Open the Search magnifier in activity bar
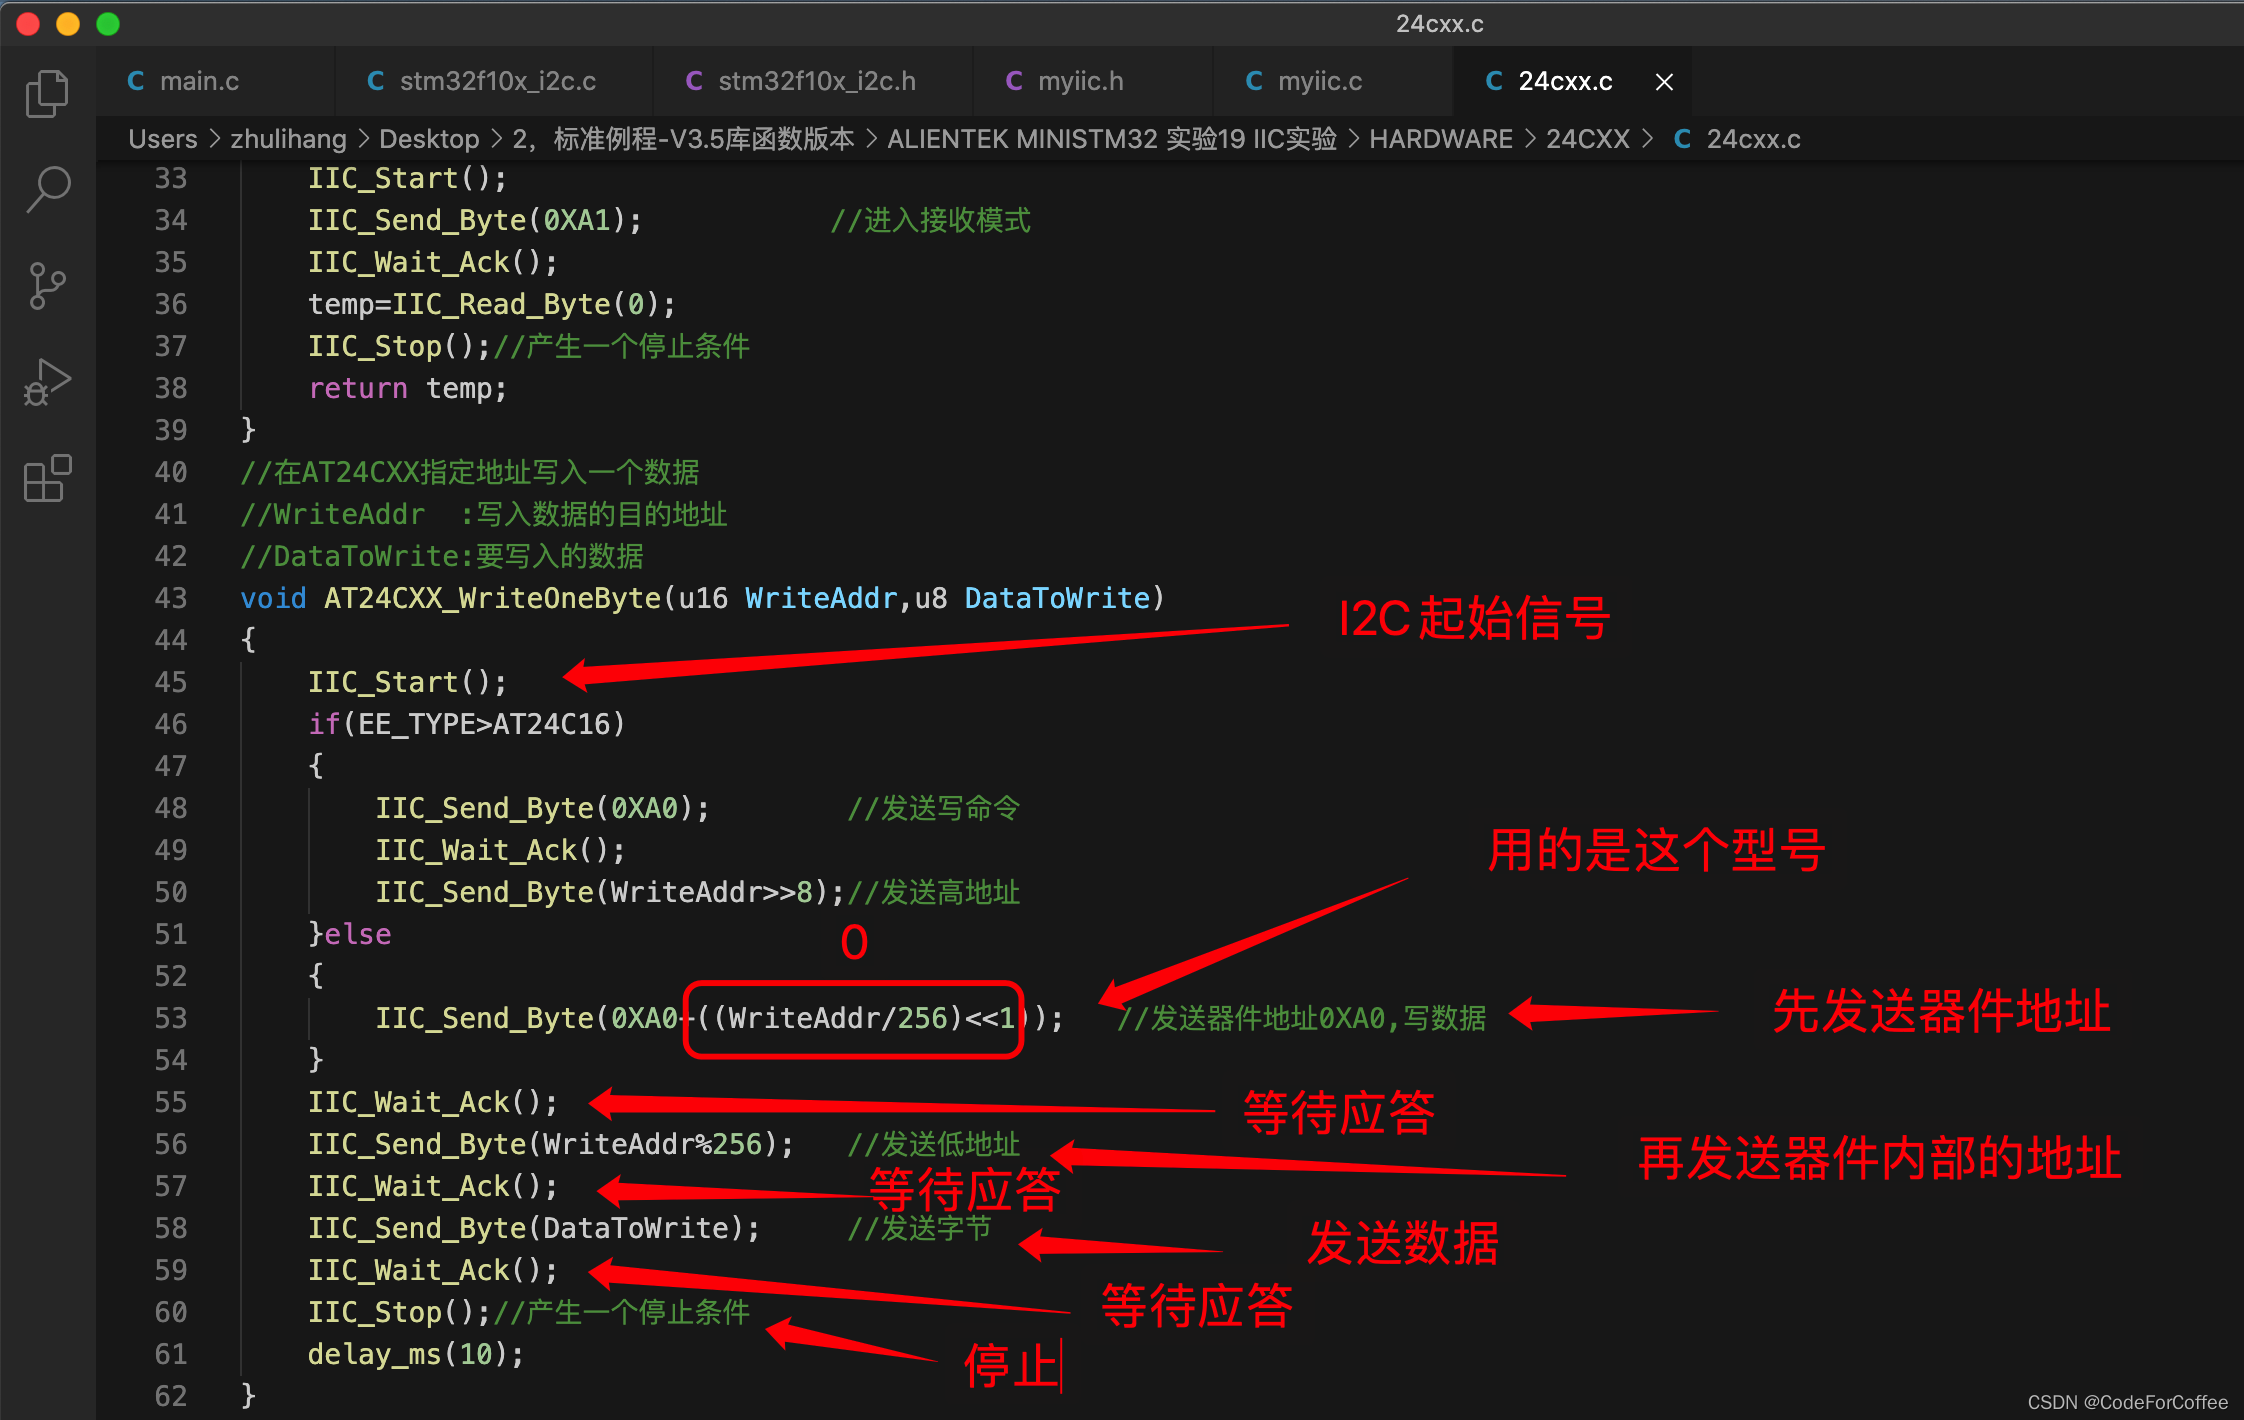 click(x=47, y=188)
